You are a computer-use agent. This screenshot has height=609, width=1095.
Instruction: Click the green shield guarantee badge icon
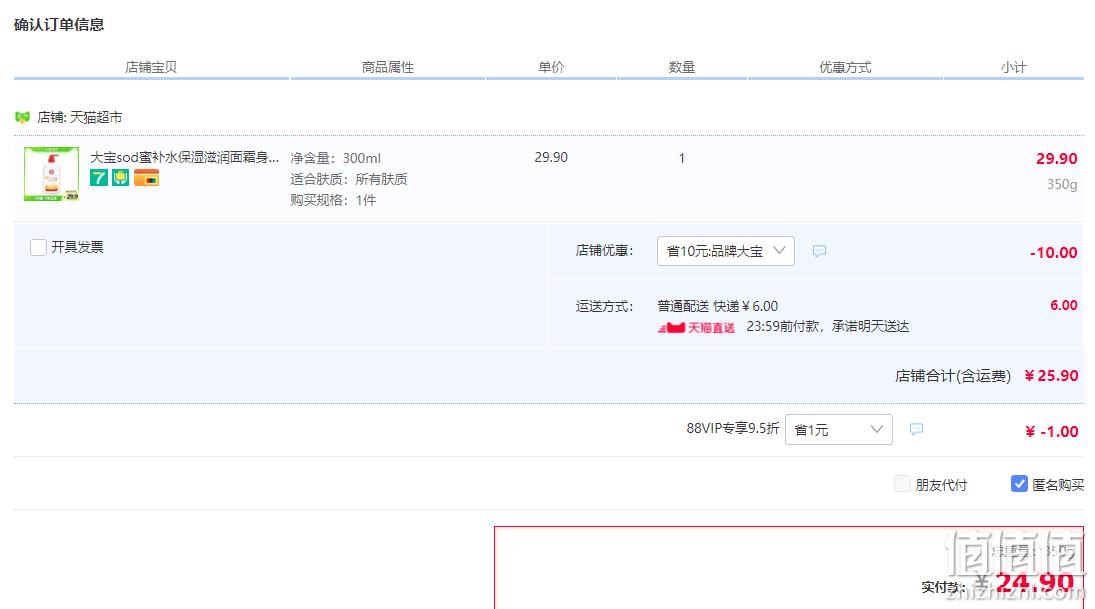click(121, 178)
